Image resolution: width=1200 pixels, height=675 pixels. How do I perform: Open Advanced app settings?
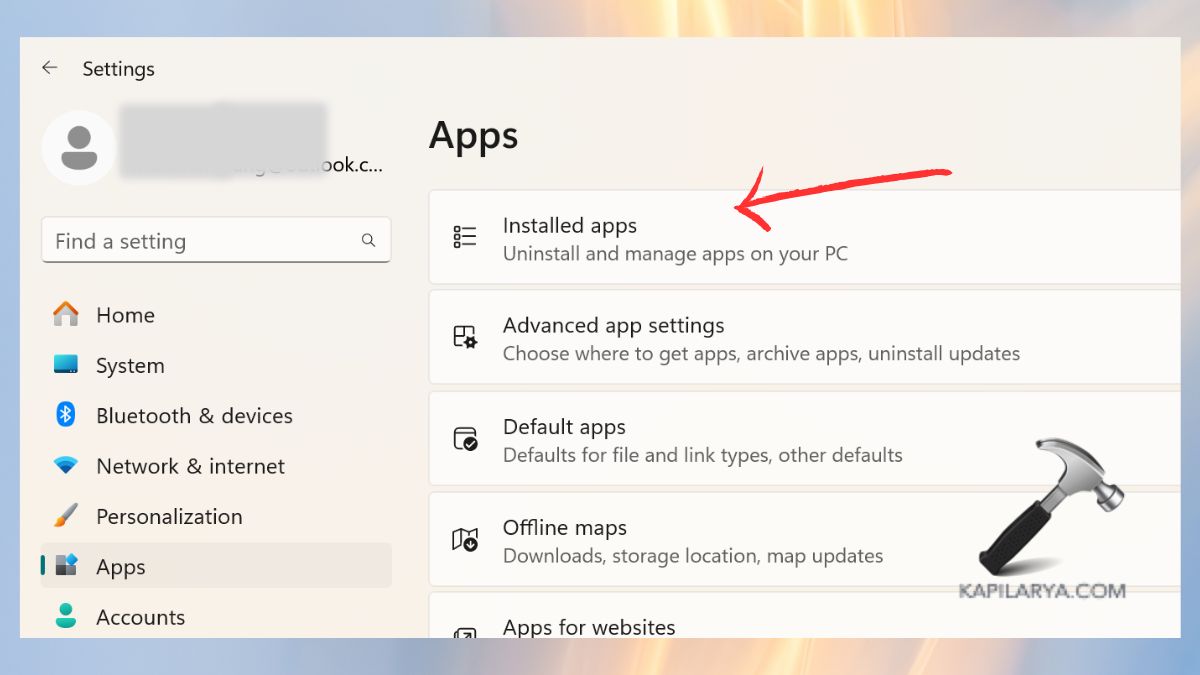(804, 337)
